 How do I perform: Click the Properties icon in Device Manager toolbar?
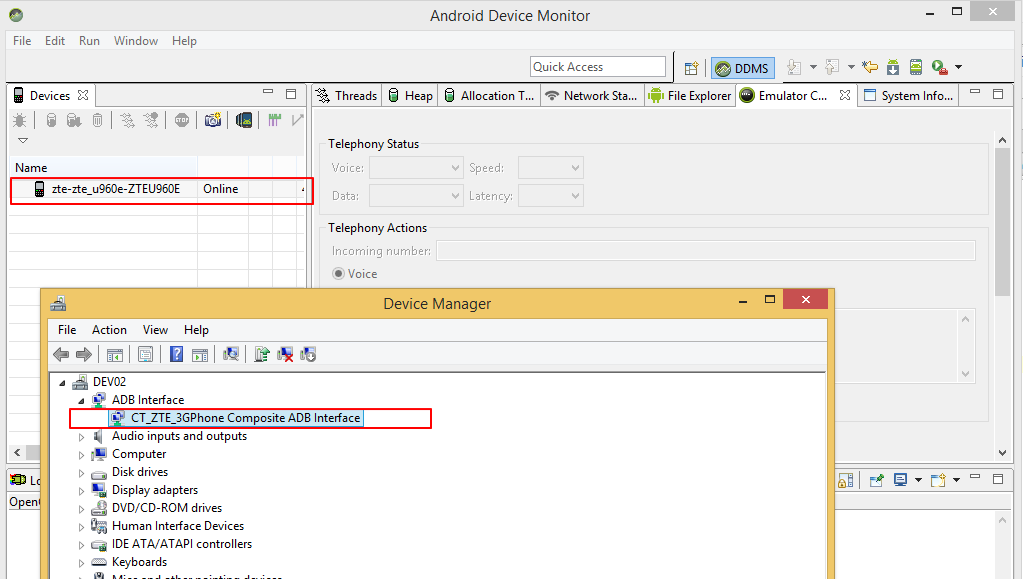pos(145,354)
